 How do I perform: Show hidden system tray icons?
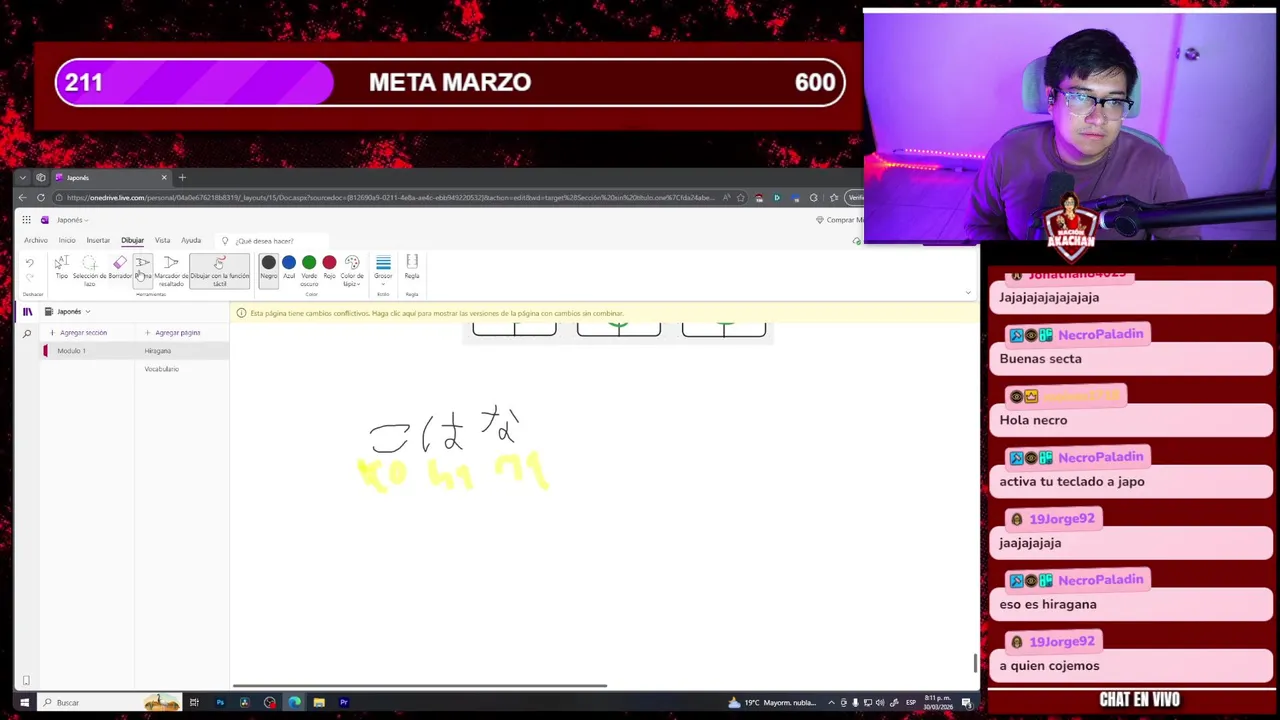click(x=831, y=703)
